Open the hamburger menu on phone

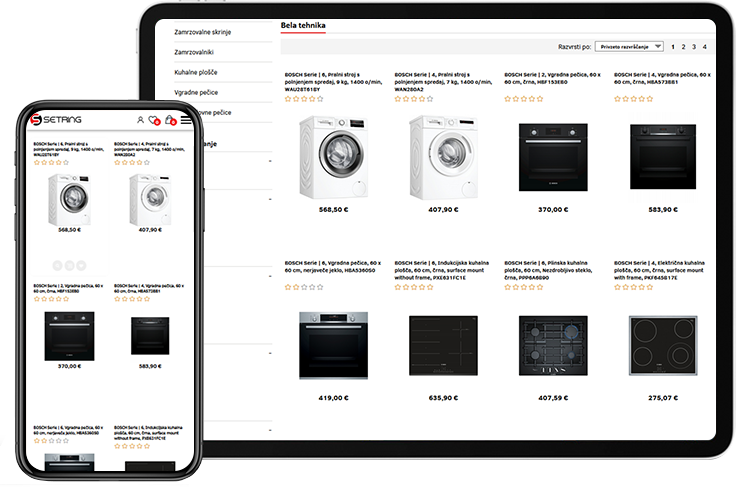click(186, 120)
